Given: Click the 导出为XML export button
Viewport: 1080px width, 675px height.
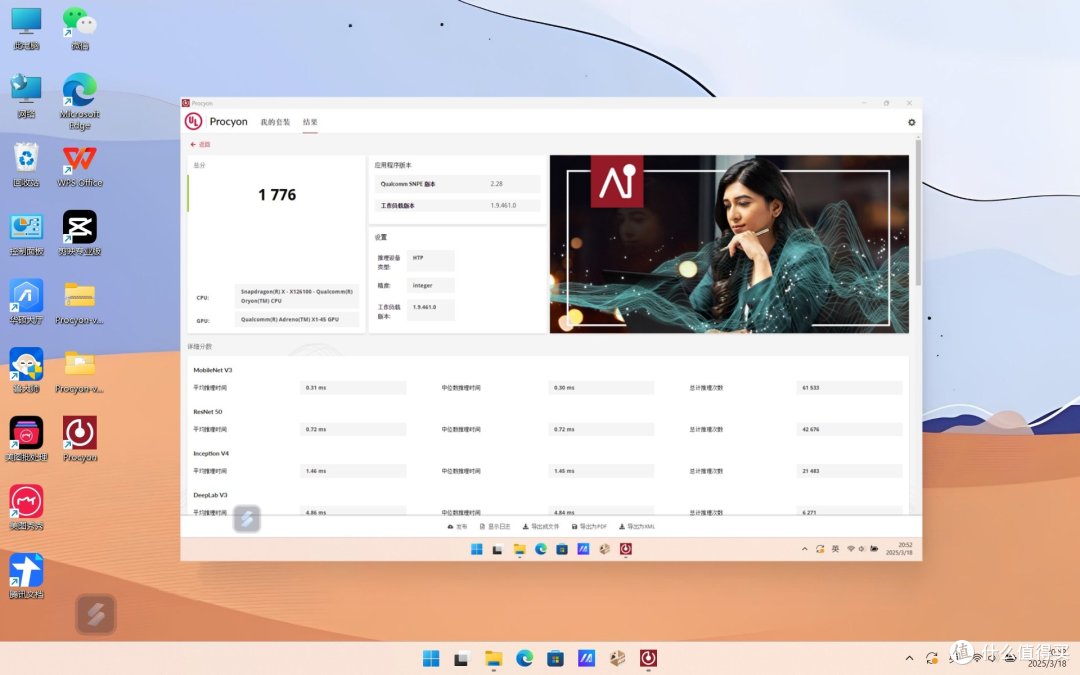Looking at the screenshot, I should [636, 526].
